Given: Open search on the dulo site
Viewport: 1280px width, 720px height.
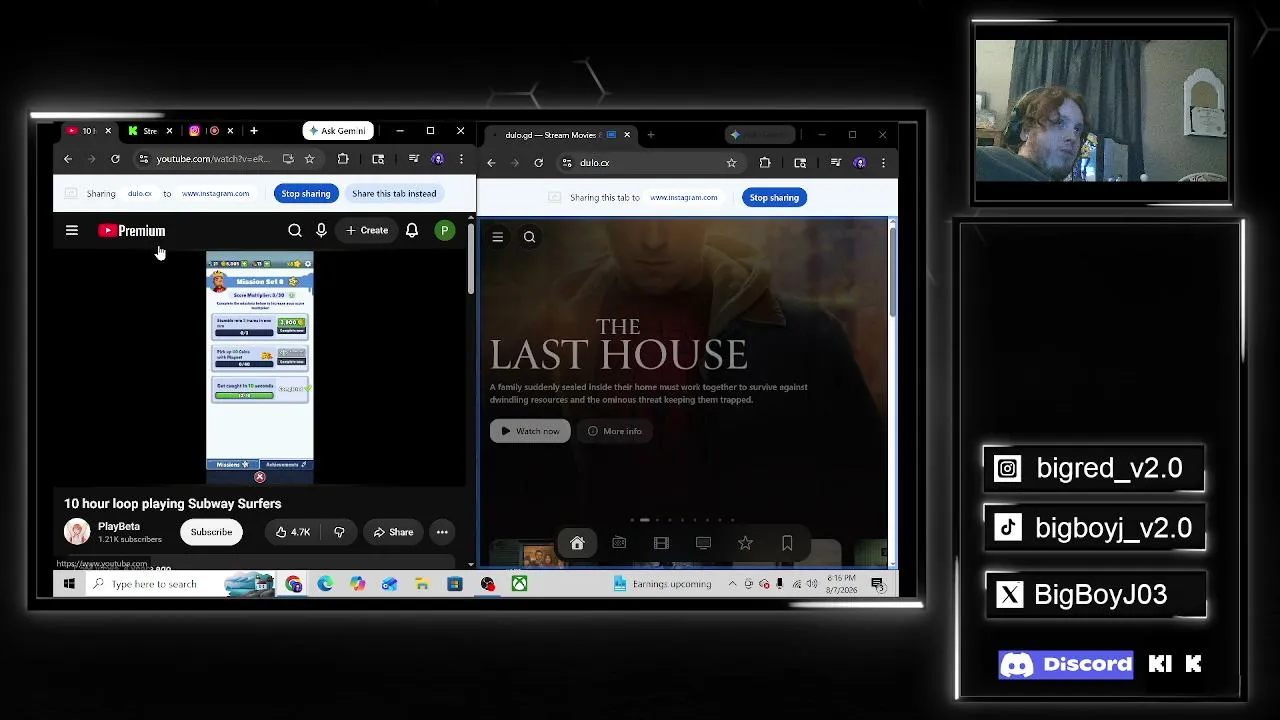Looking at the screenshot, I should (529, 237).
